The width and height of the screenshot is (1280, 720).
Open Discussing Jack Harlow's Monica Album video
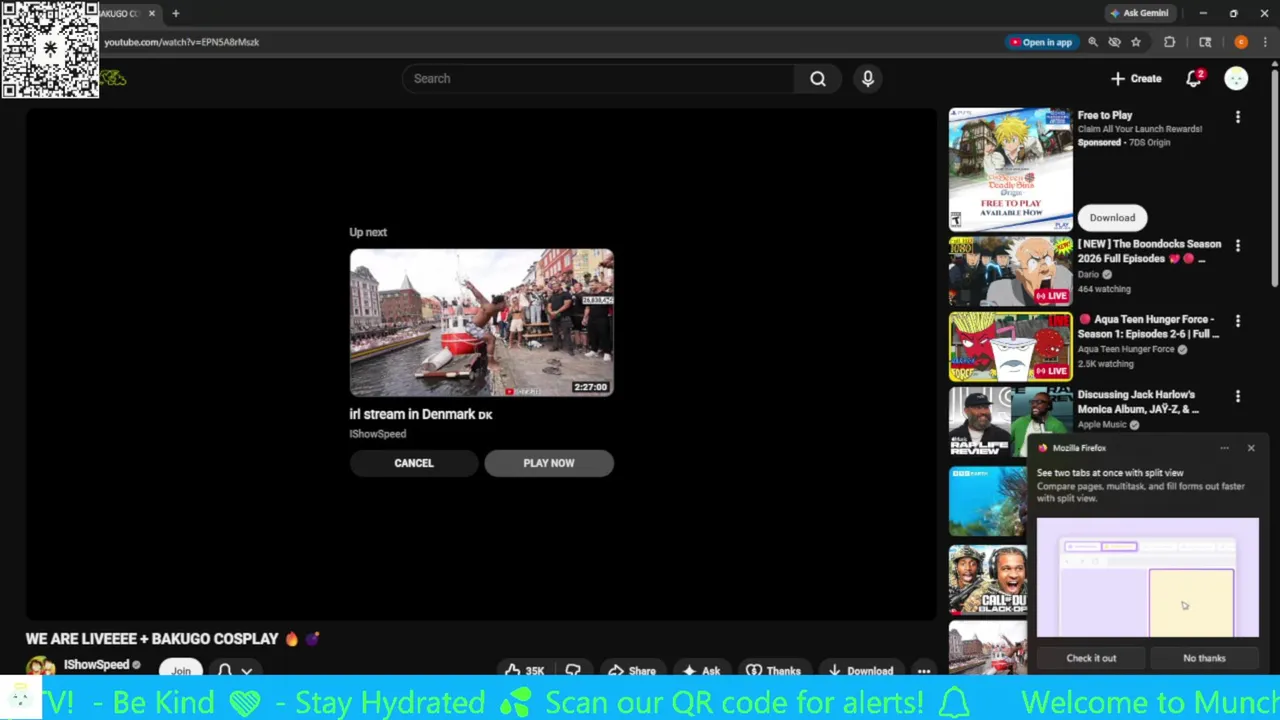point(1010,422)
